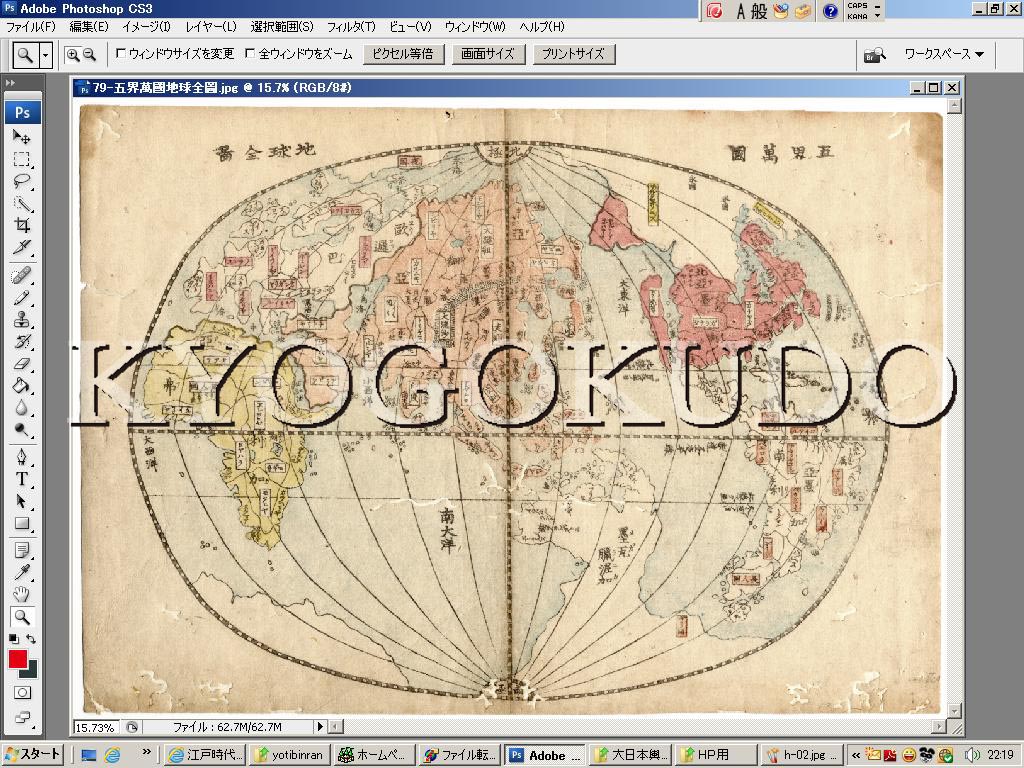Open the background color picker swatch
The width and height of the screenshot is (1024, 768).
[x=31, y=671]
